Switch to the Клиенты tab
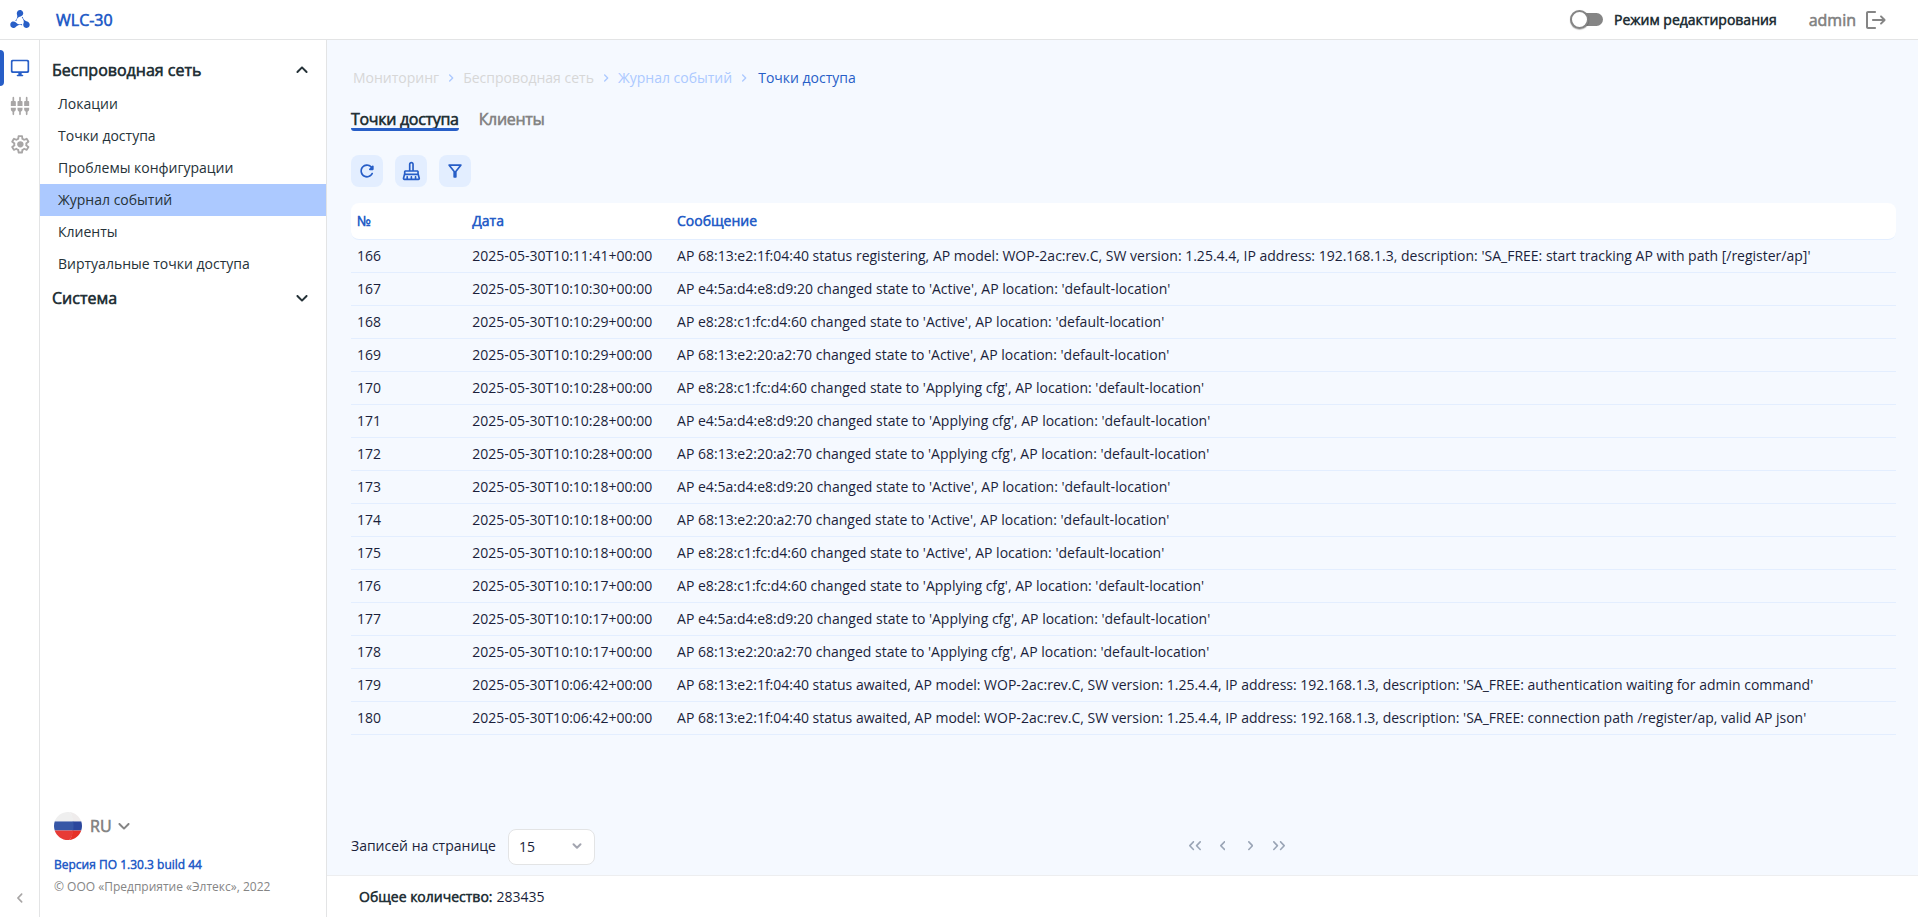 point(511,120)
